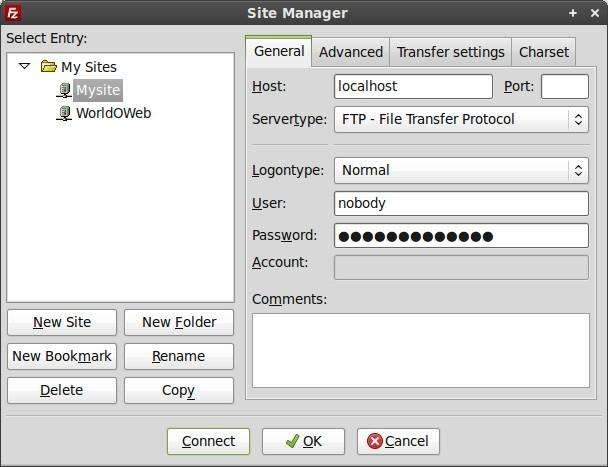Click the Select Entry: label

(x=47, y=38)
